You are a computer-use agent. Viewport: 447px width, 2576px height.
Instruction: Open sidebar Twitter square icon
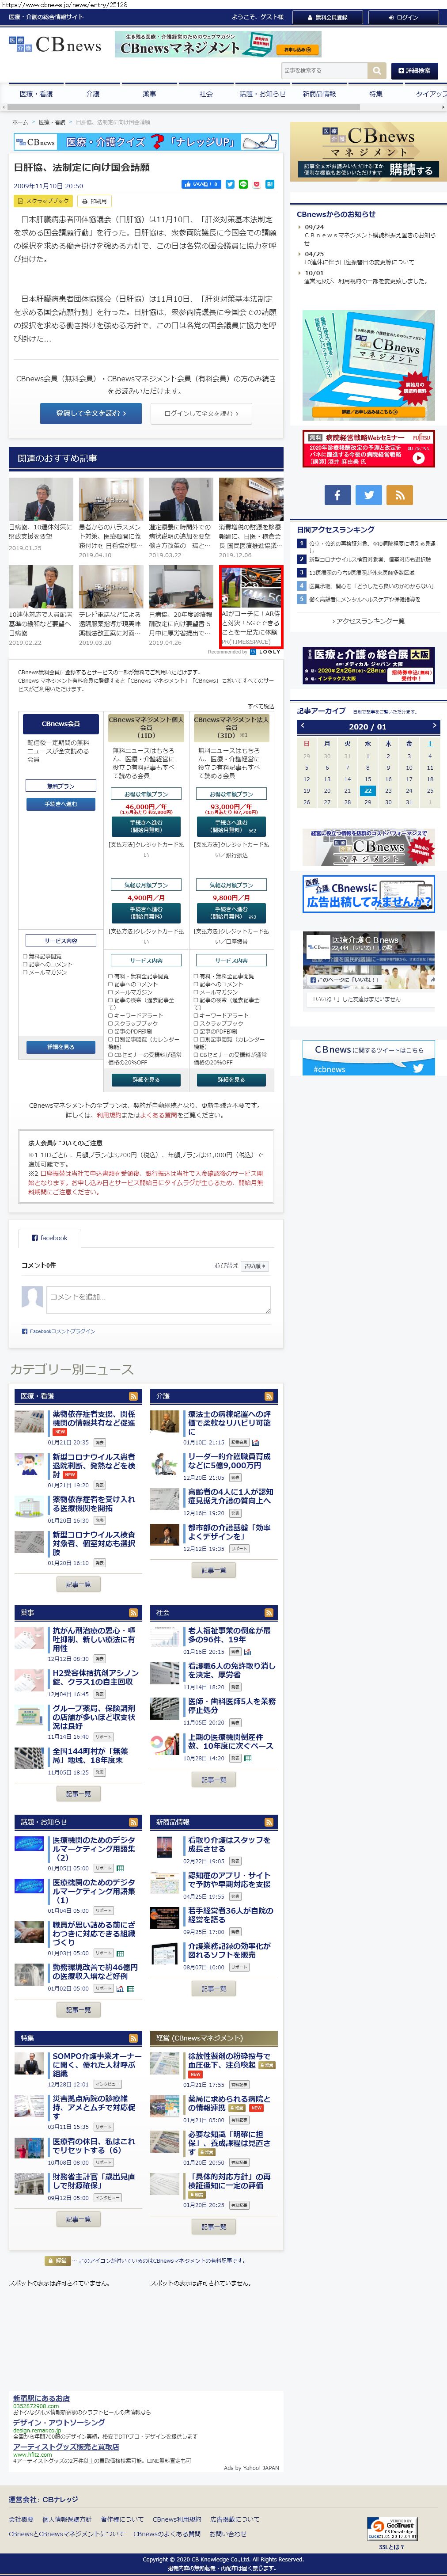(368, 494)
